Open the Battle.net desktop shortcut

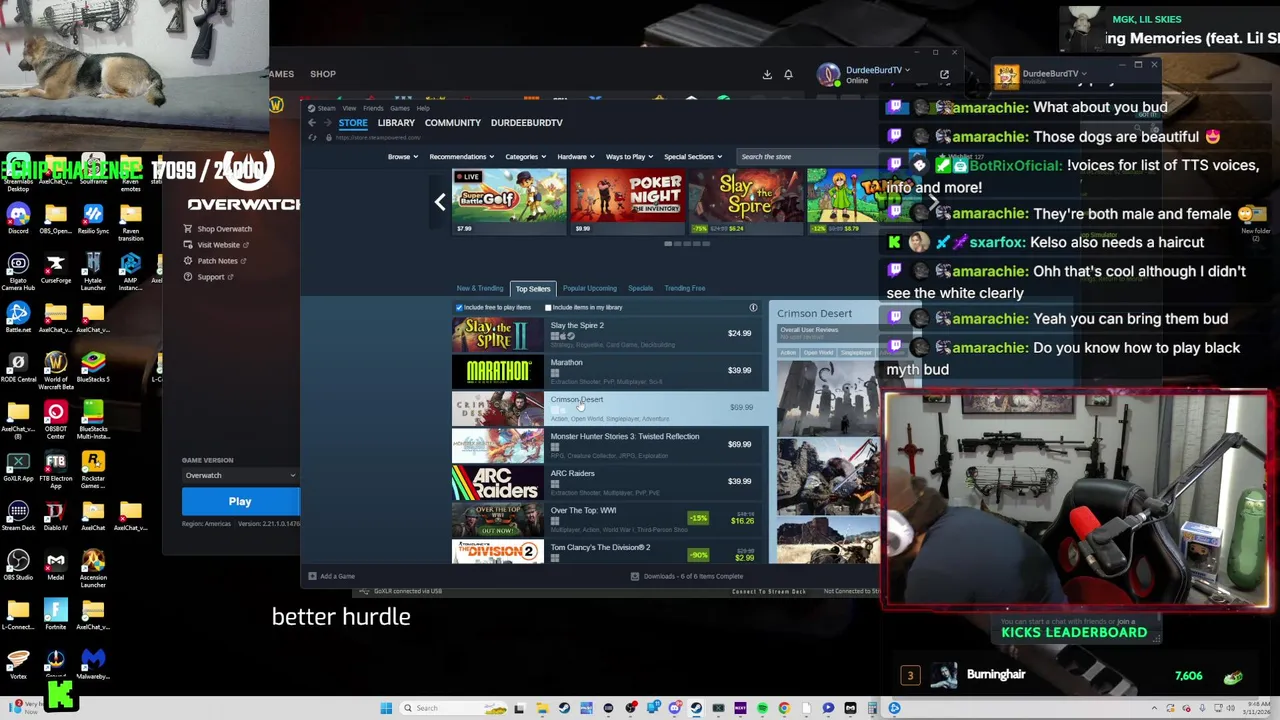point(18,317)
